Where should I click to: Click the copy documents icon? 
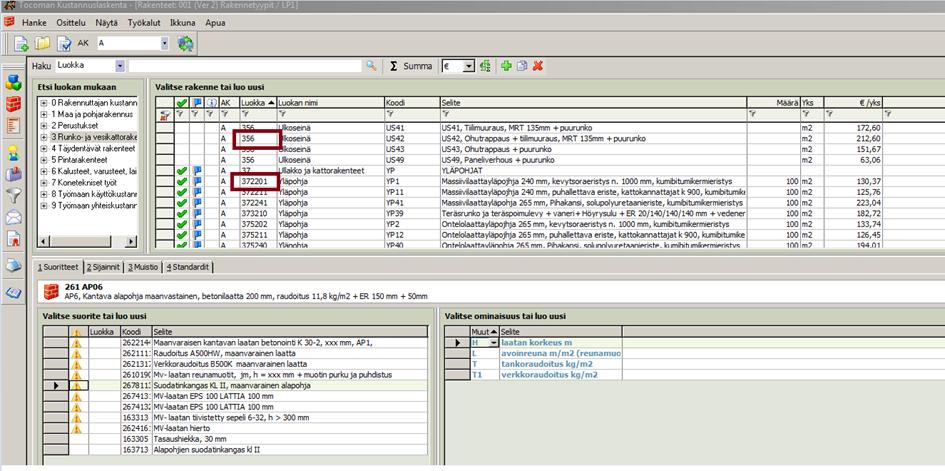tap(522, 66)
